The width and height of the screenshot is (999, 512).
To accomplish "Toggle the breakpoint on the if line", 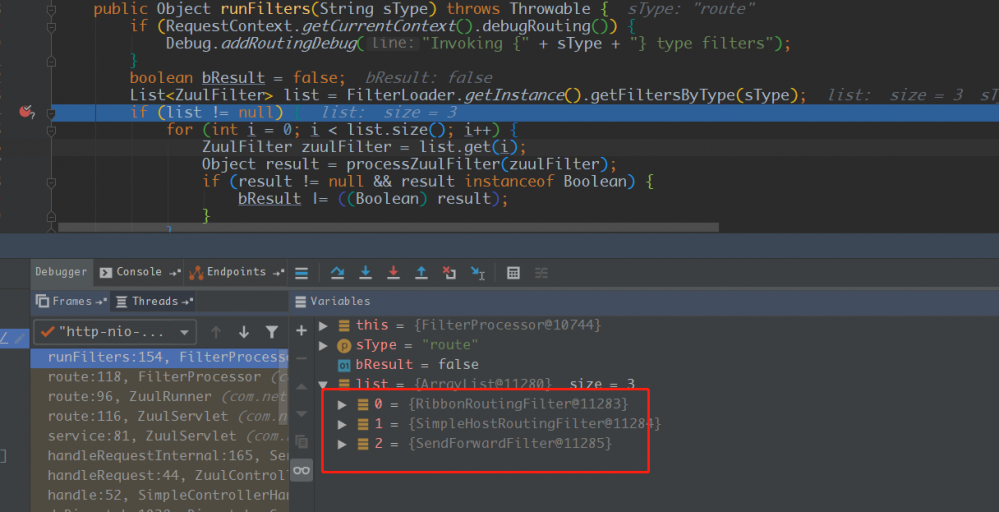I will tap(25, 112).
